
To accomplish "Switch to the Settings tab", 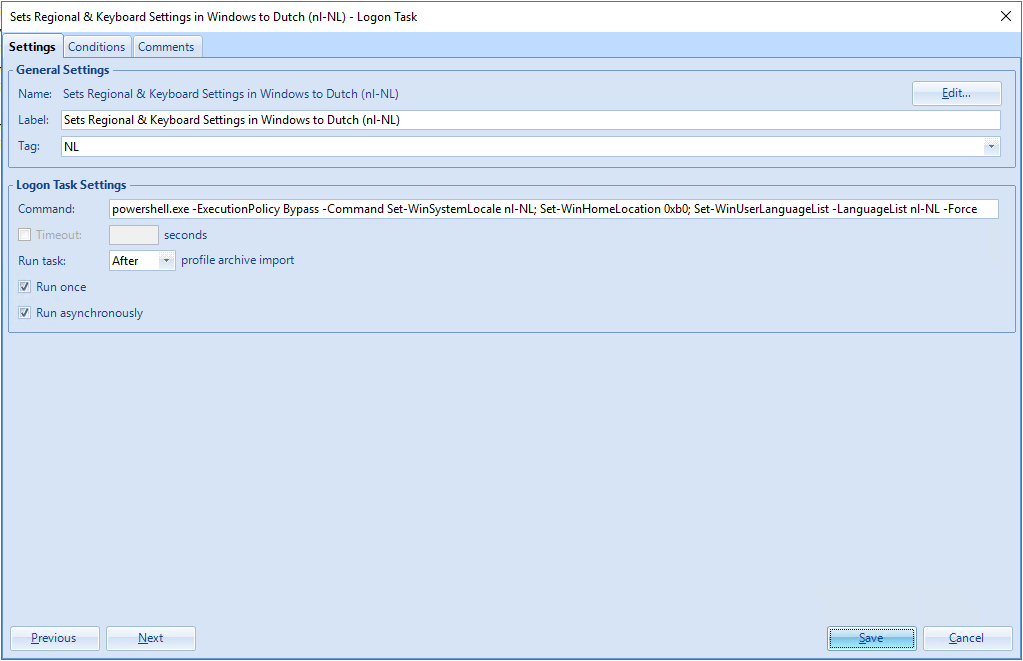I will tap(32, 46).
